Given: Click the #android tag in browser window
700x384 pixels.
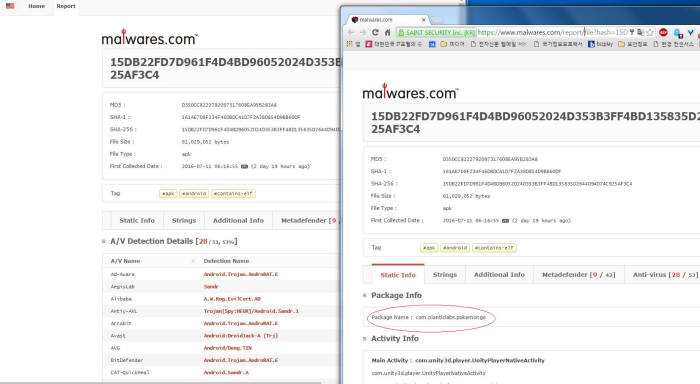Looking at the screenshot, I should click(455, 248).
